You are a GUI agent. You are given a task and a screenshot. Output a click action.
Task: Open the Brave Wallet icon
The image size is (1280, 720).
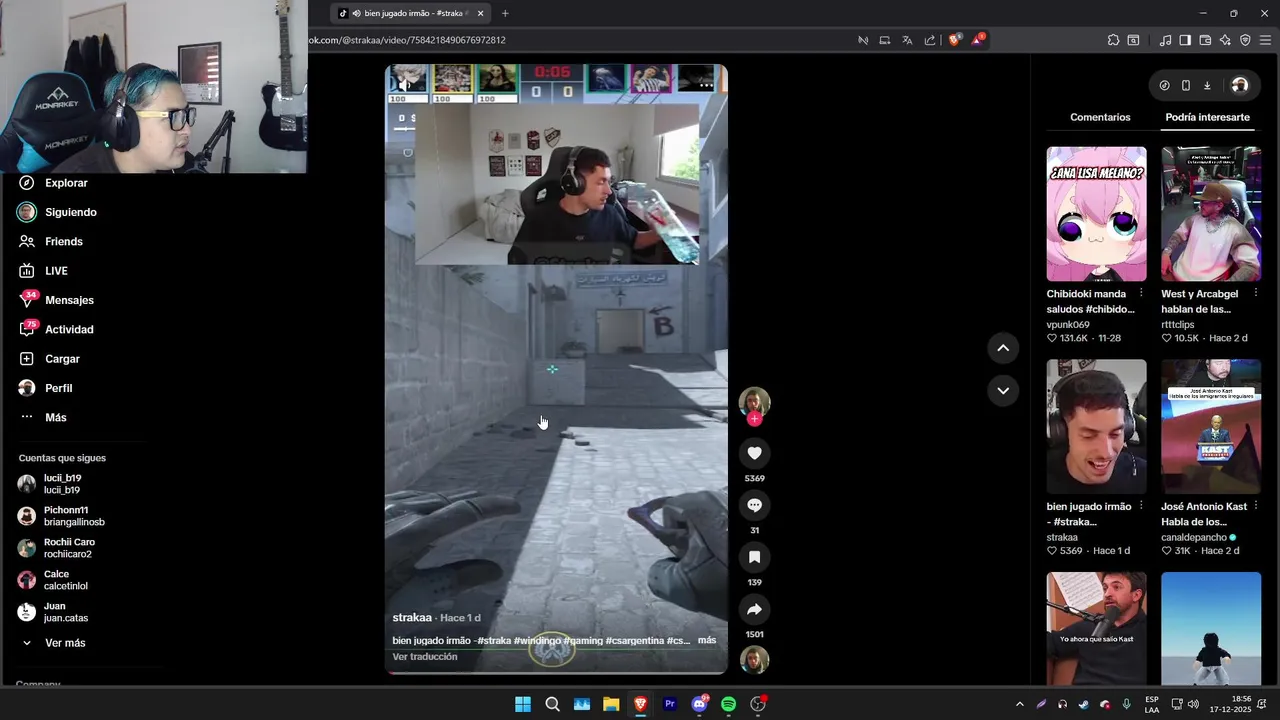click(x=1205, y=40)
